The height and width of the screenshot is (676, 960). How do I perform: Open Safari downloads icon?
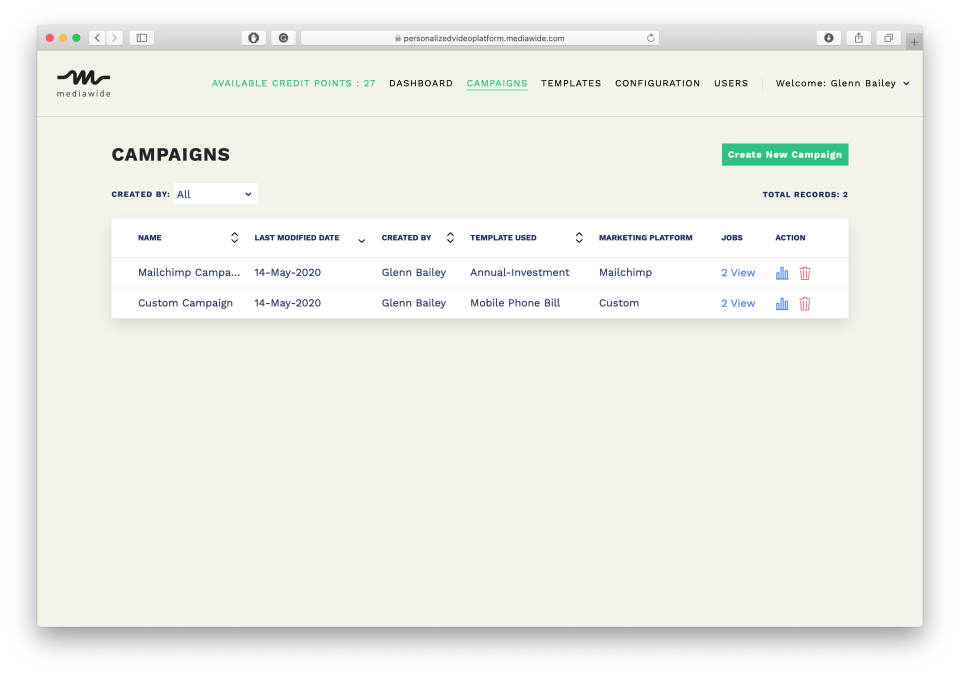pyautogui.click(x=828, y=37)
